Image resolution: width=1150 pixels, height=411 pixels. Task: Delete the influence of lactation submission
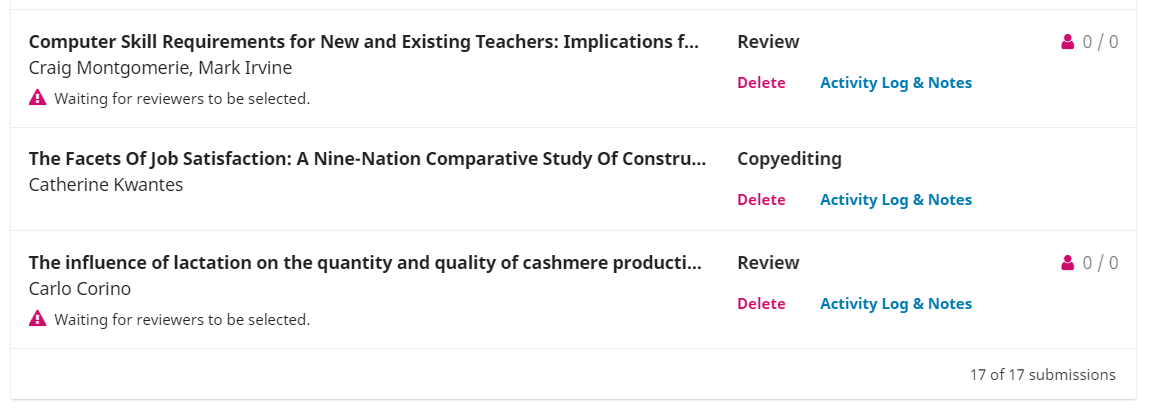coord(761,304)
